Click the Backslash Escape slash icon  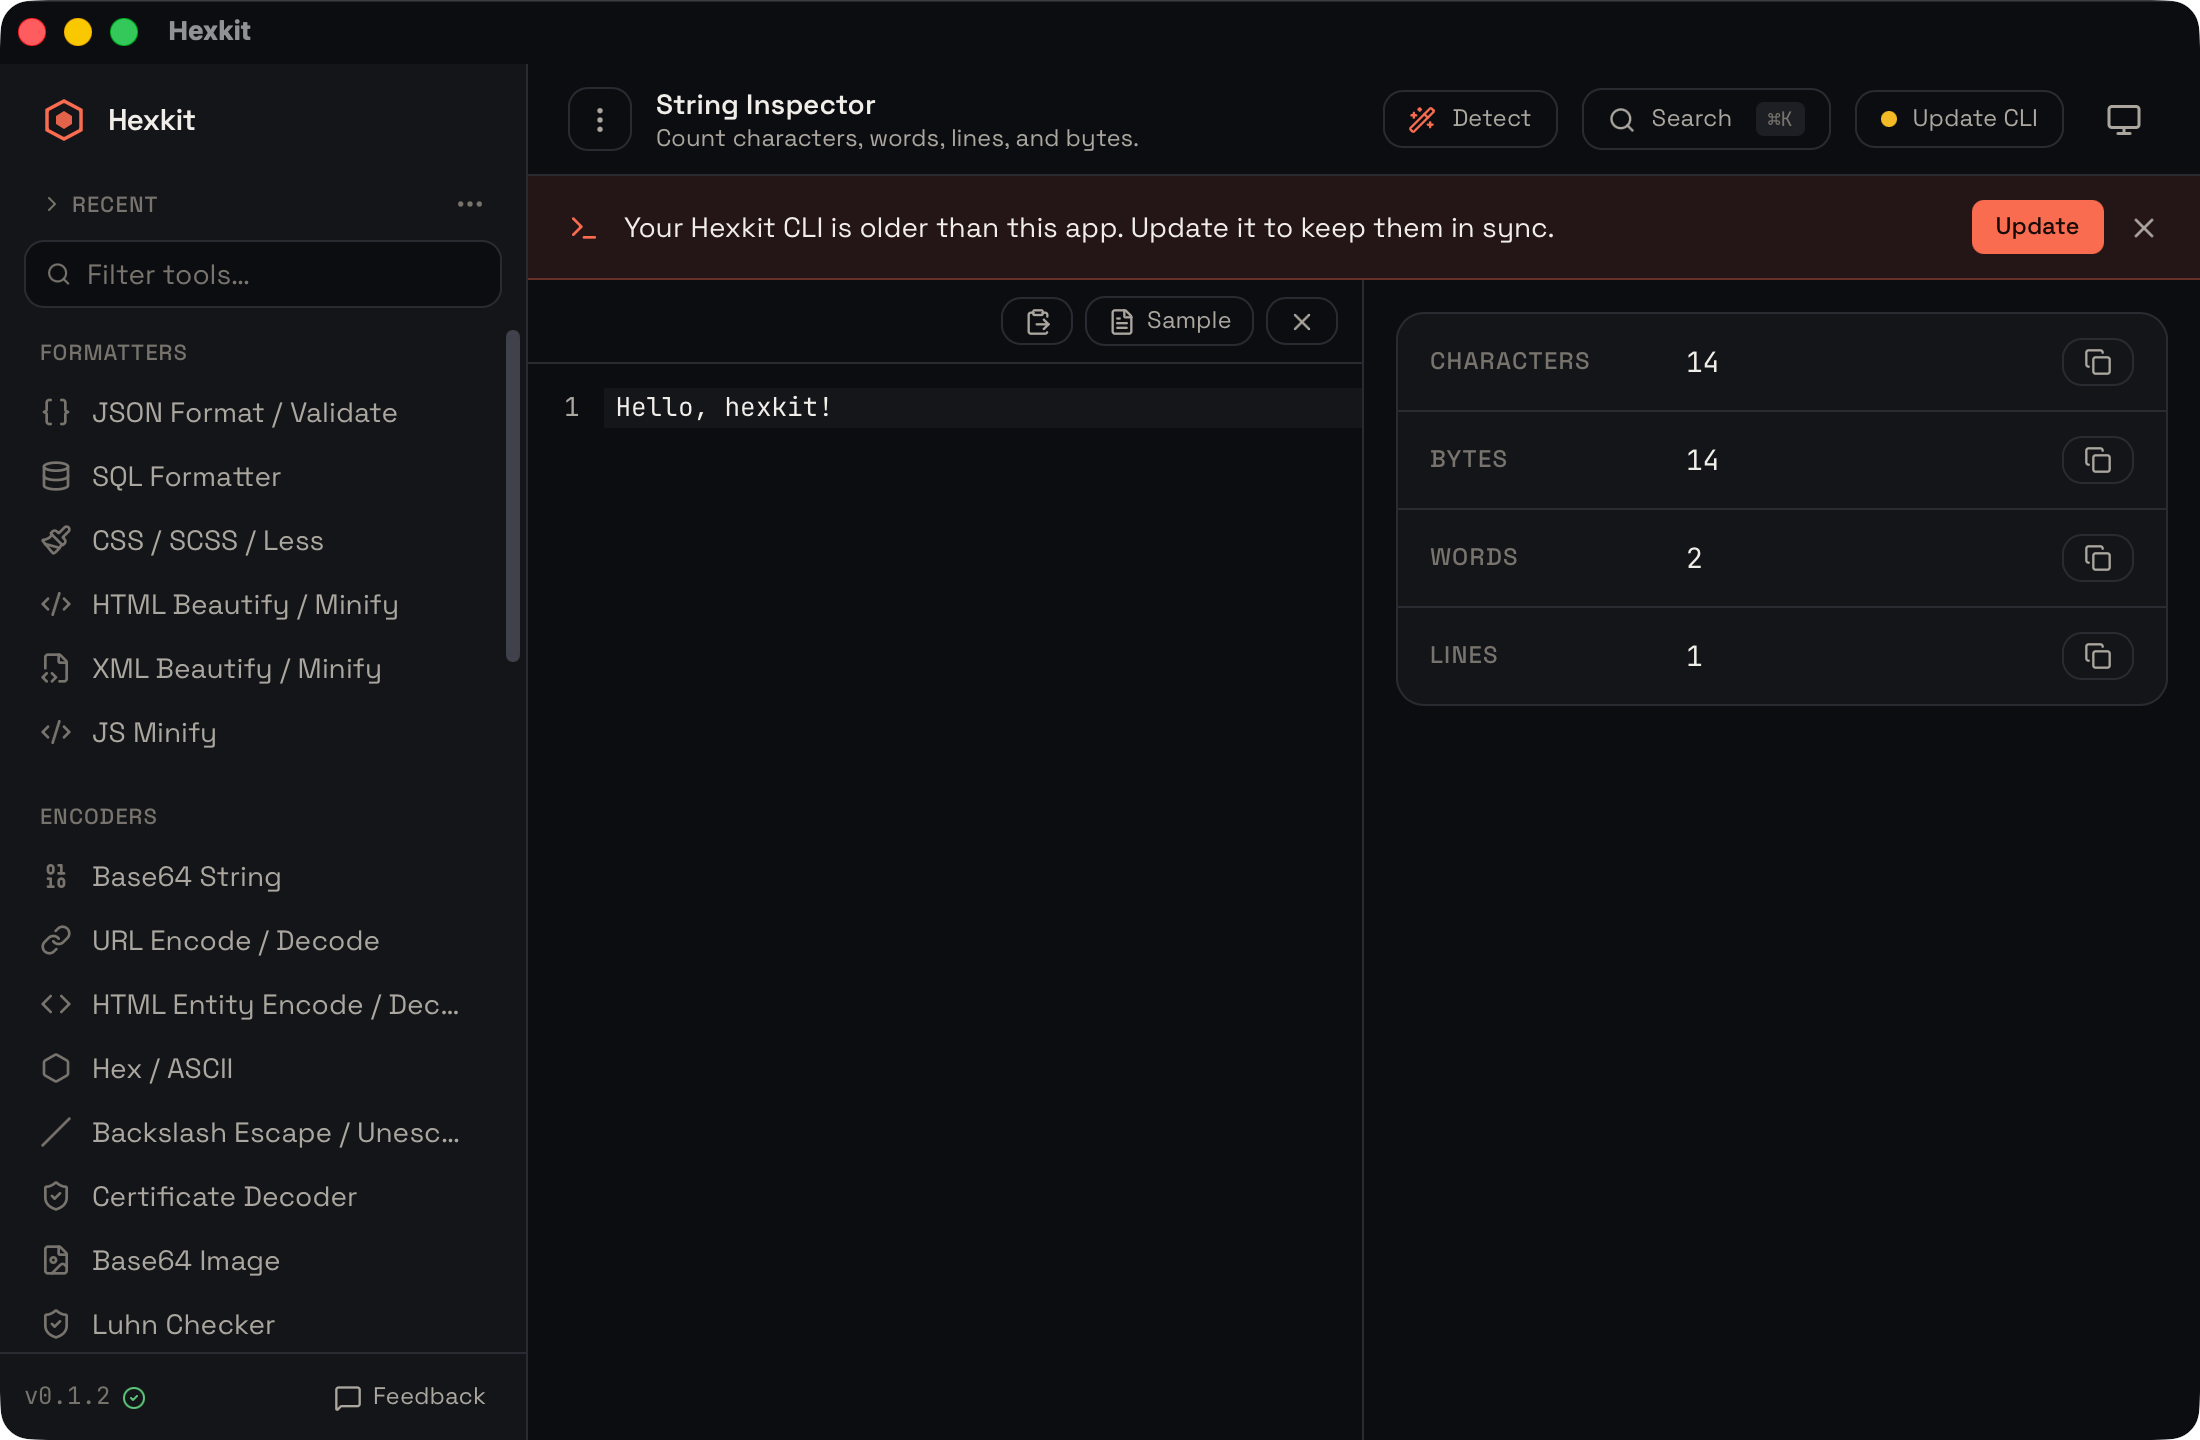point(56,1133)
